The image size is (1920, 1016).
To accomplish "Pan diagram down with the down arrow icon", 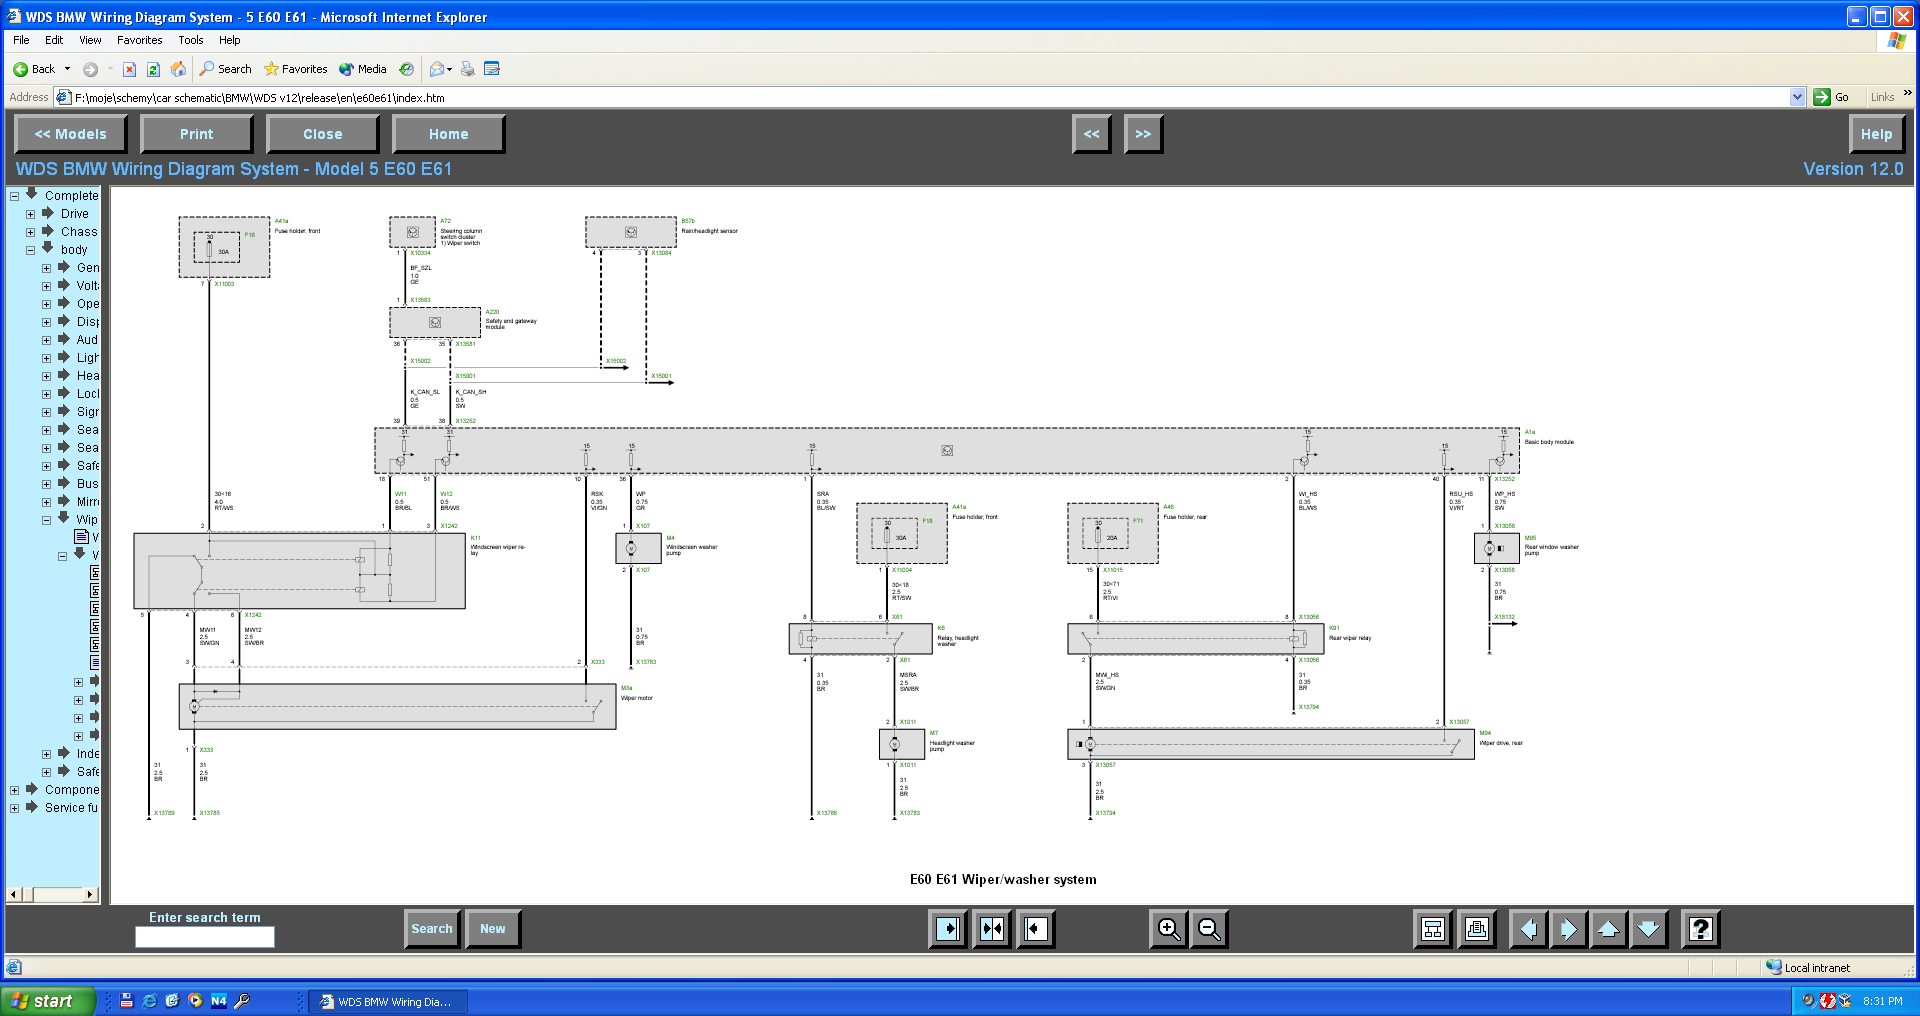I will (1648, 929).
